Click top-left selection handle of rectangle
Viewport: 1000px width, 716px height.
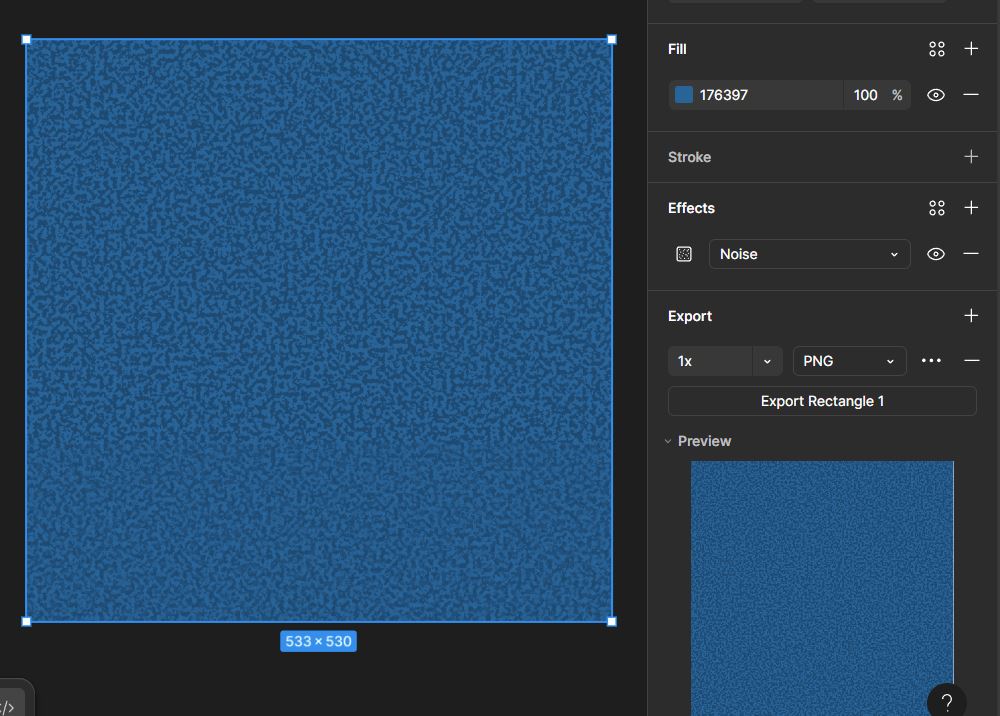tap(26, 40)
